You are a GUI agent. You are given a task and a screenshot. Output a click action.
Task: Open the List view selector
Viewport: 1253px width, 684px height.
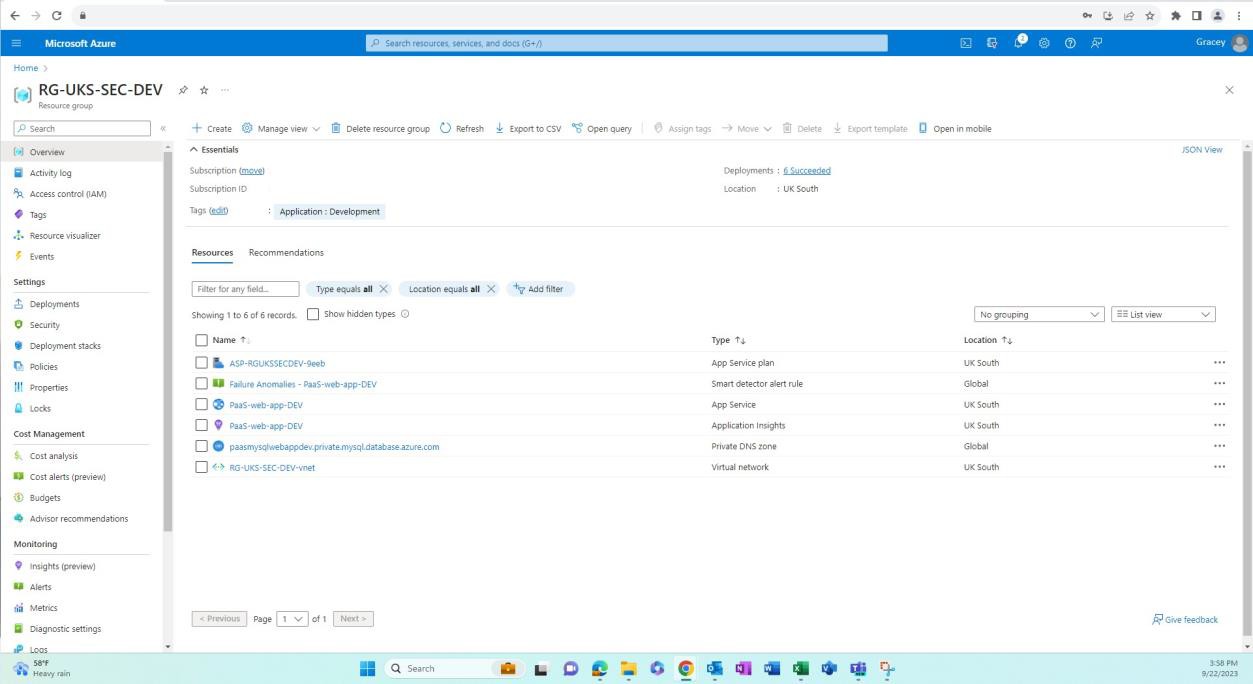[x=1161, y=313]
